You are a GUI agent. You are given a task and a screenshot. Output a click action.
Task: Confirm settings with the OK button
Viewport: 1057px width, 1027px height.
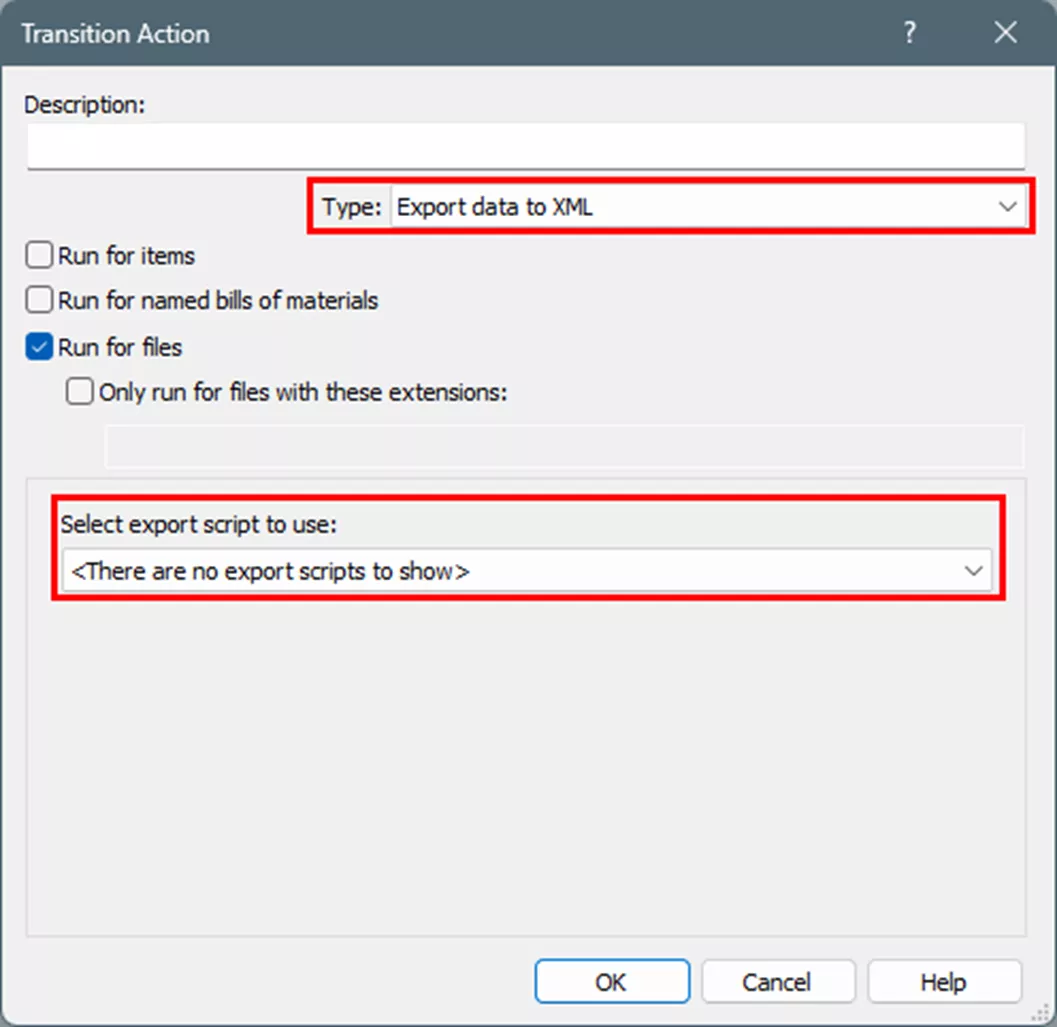(x=611, y=981)
